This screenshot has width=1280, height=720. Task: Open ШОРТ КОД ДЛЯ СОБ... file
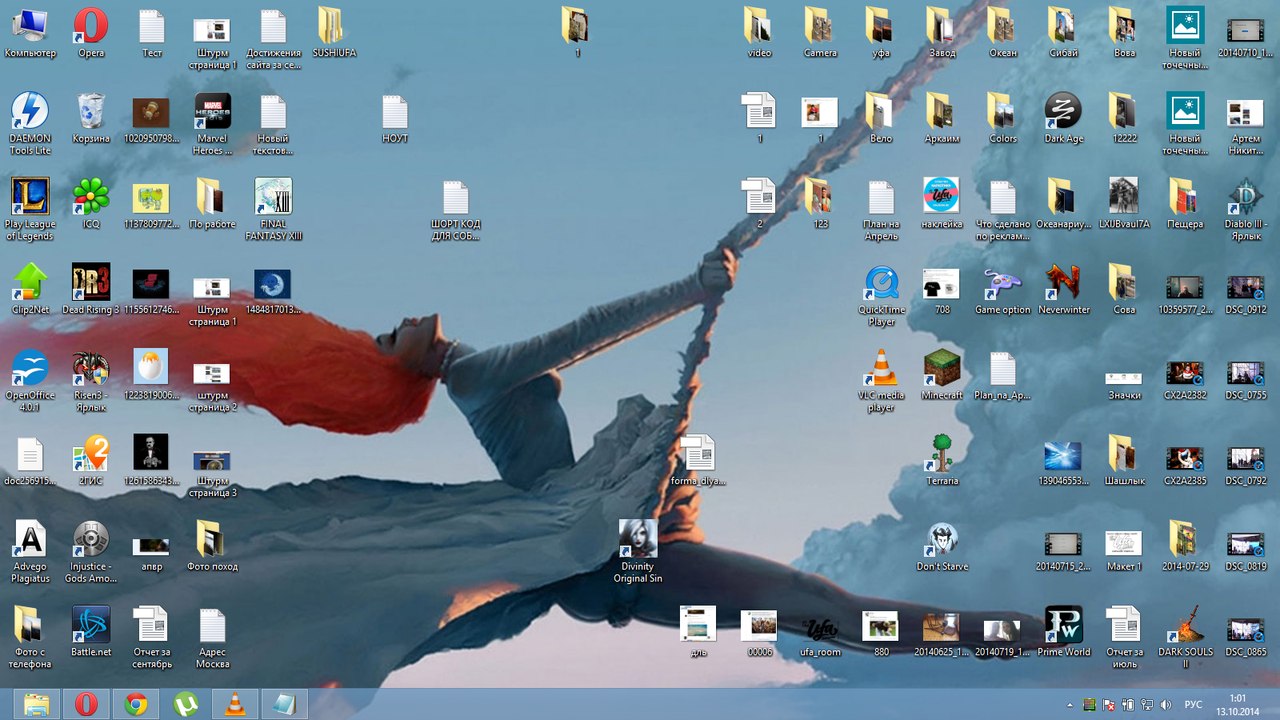click(455, 209)
